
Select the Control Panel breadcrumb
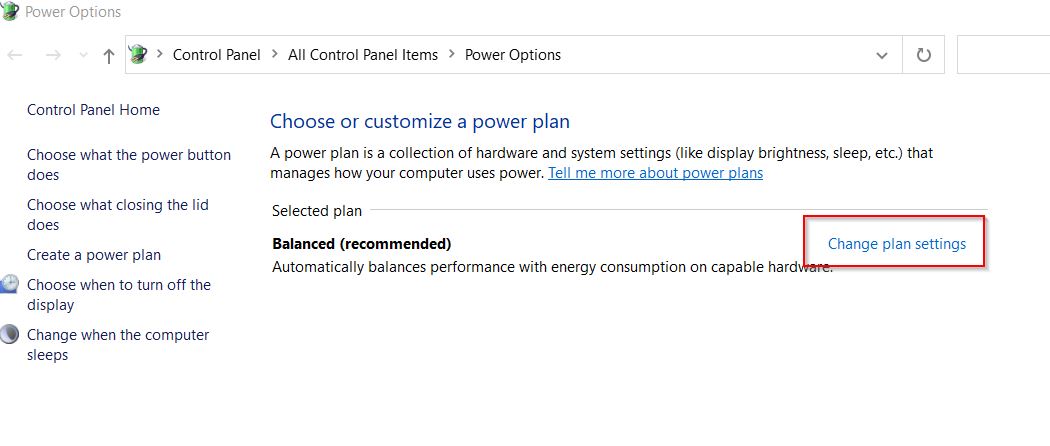click(216, 55)
